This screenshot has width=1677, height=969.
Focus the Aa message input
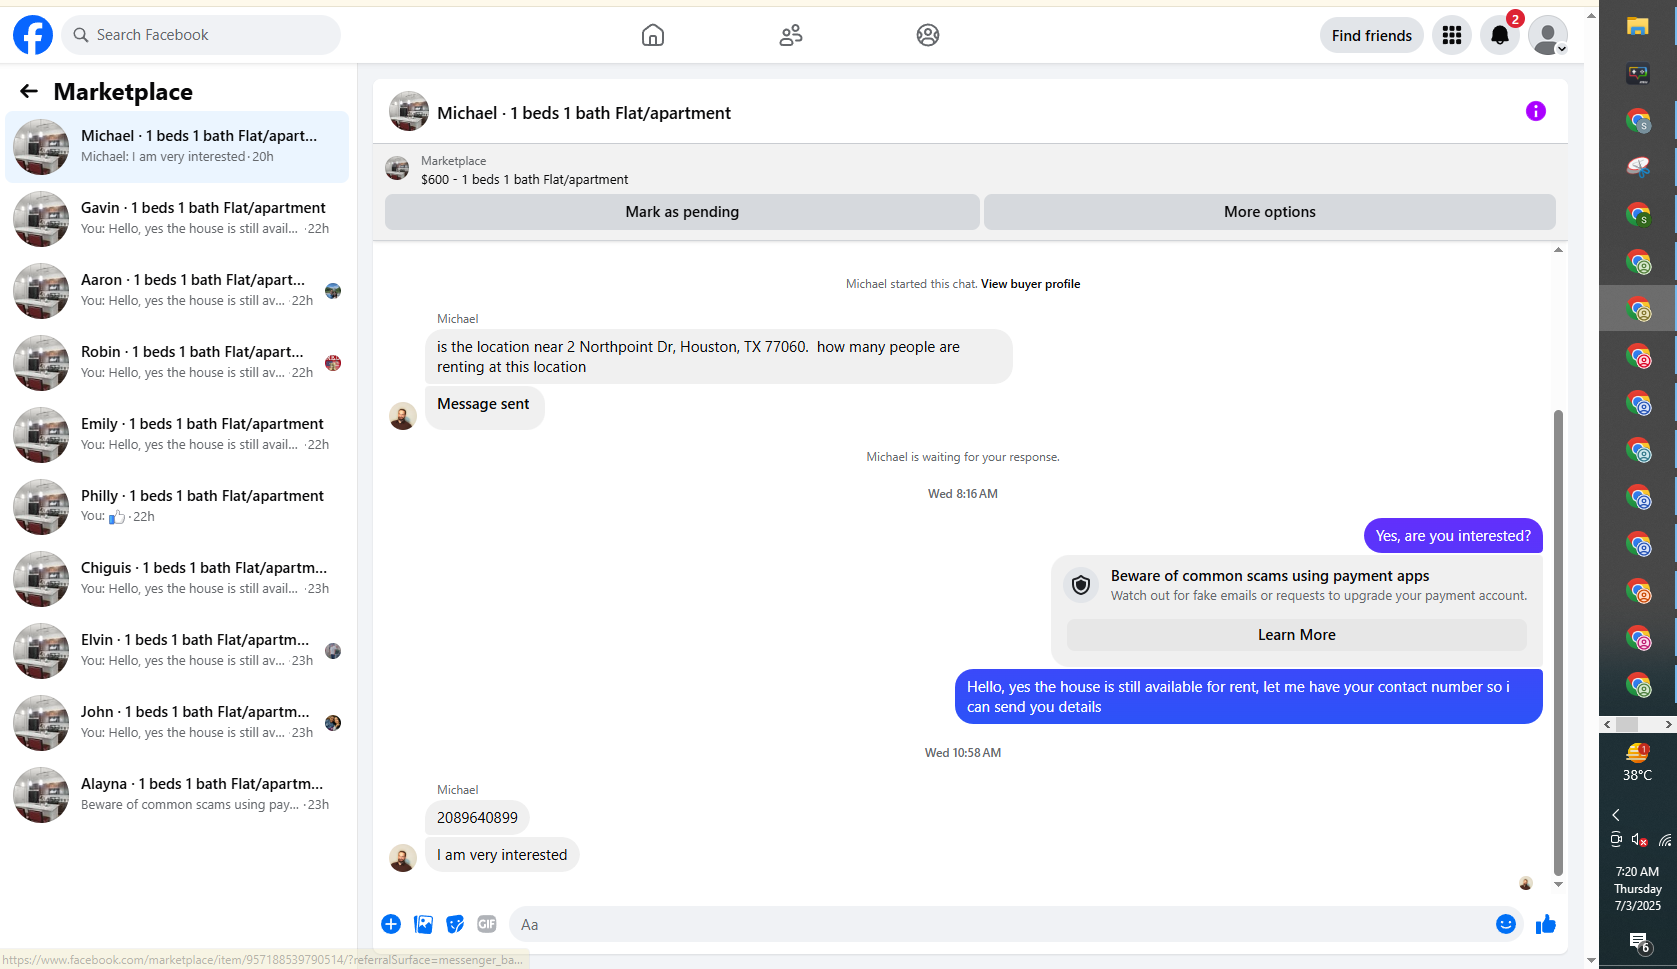(1003, 924)
